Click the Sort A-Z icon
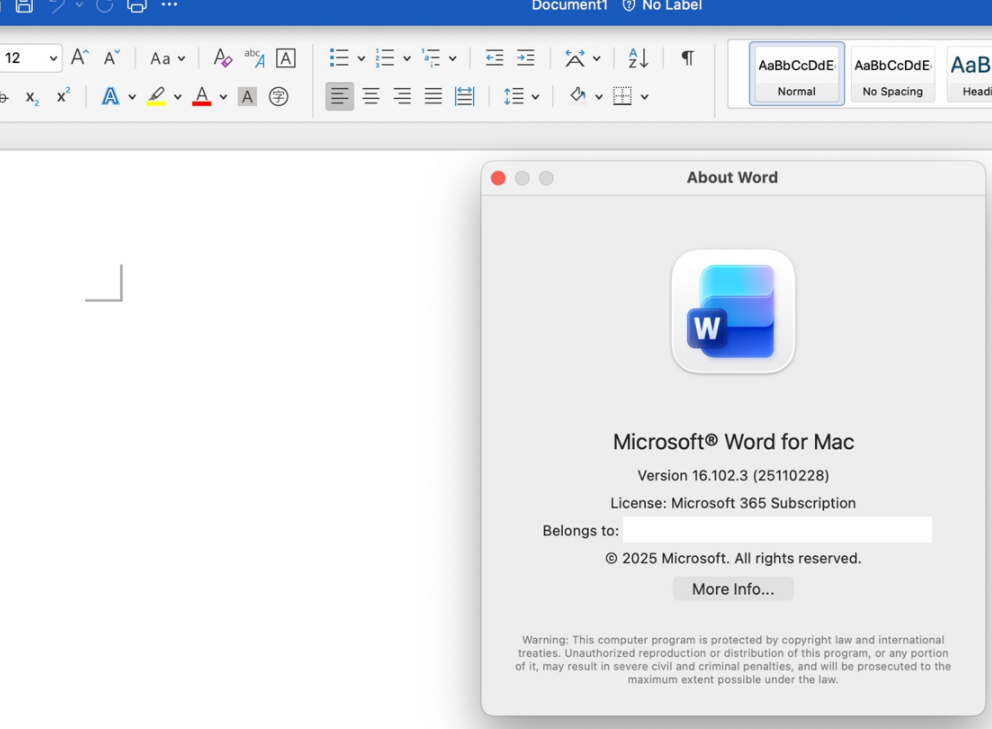992x729 pixels. [x=638, y=58]
